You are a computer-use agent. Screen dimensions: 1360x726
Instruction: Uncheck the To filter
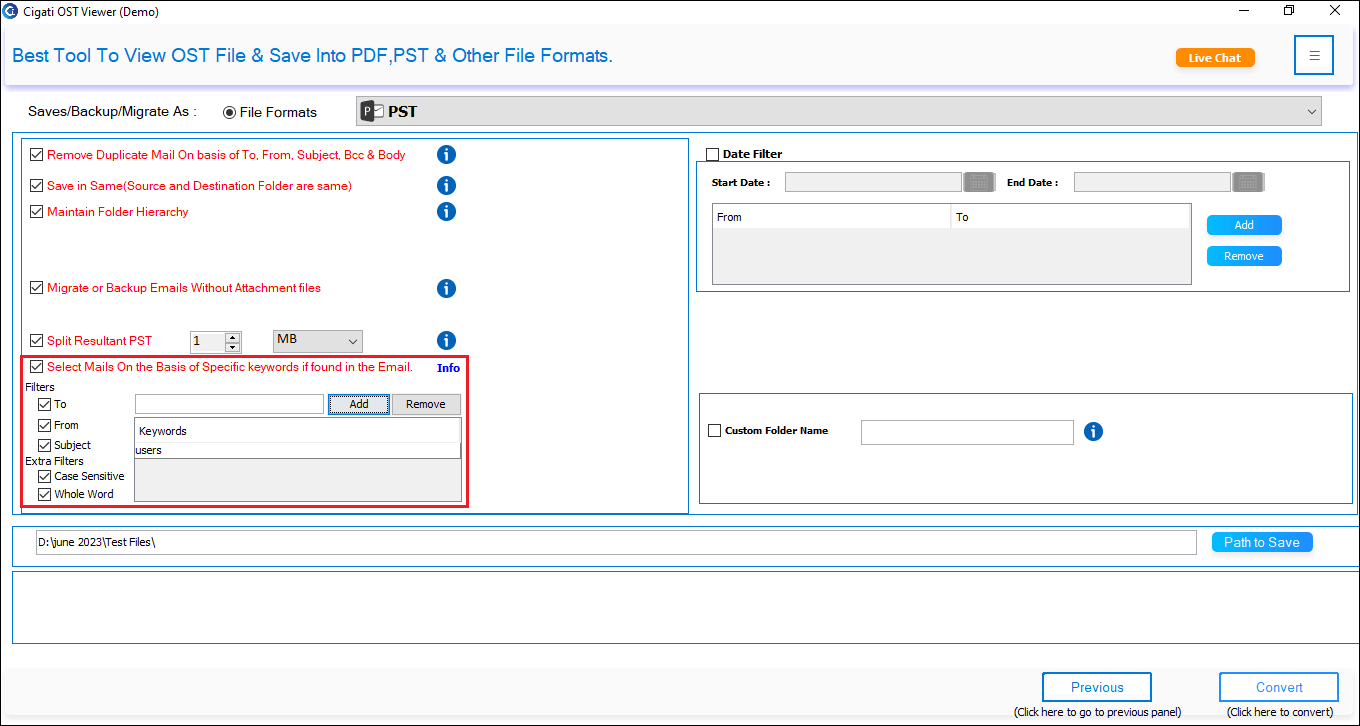pos(44,405)
